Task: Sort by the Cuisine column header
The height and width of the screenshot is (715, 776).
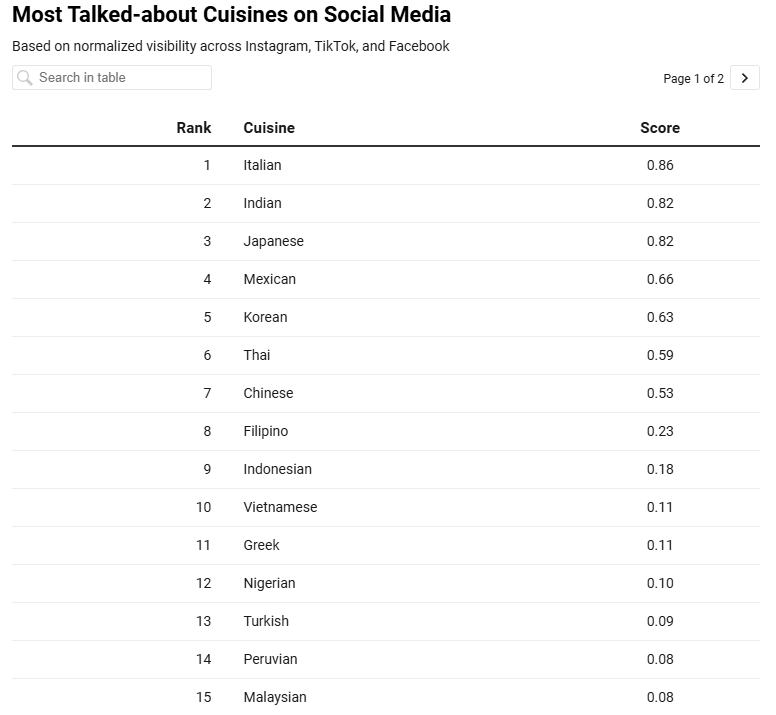Action: tap(269, 128)
